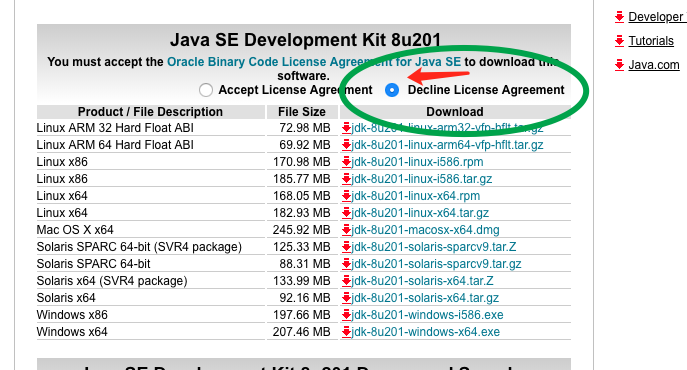Click download arrow icon for linux-i586.tar.gz
This screenshot has width=687, height=370.
[x=347, y=179]
